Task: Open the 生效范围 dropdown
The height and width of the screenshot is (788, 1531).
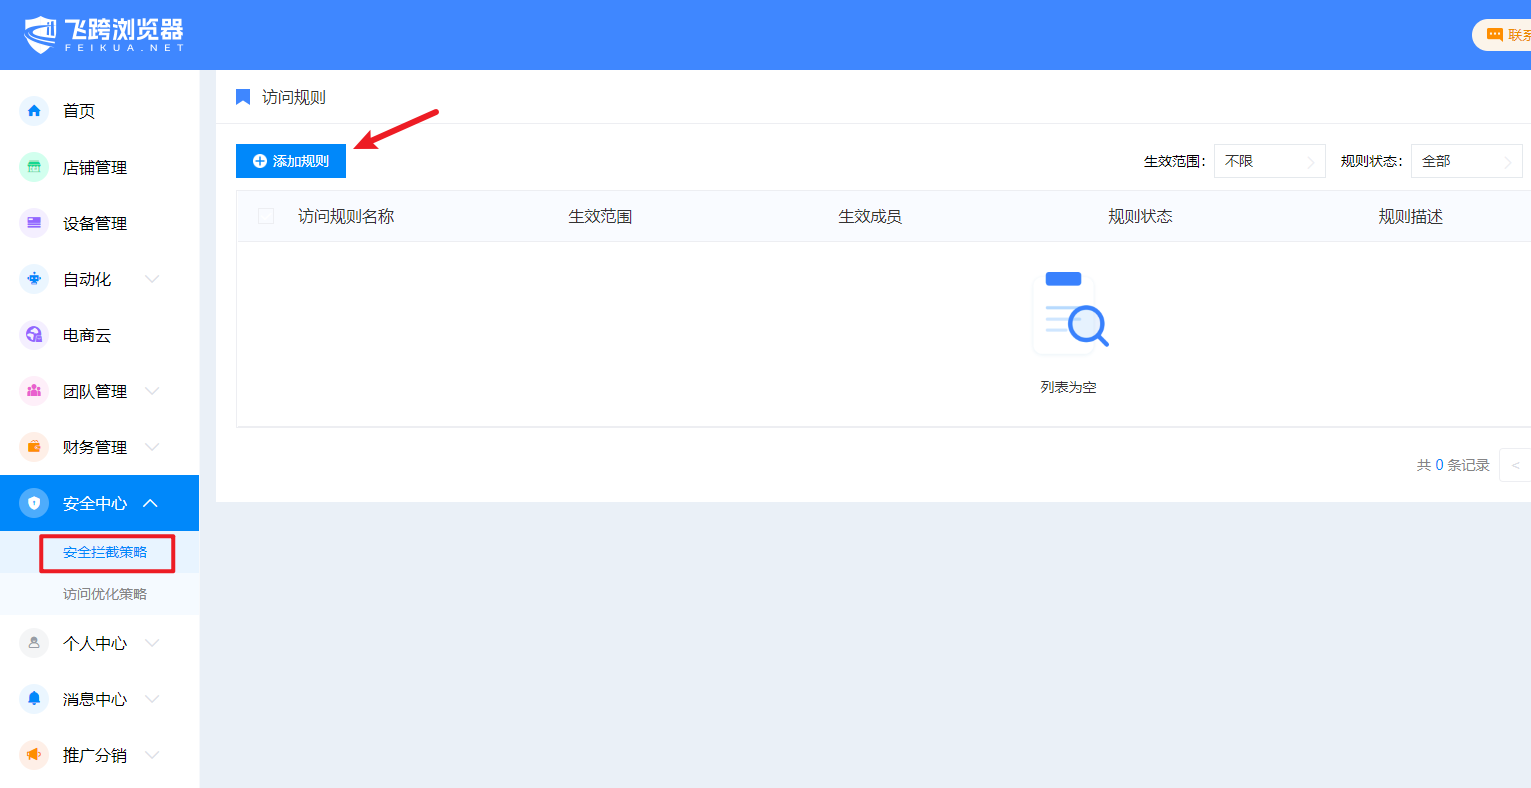Action: click(x=1269, y=161)
